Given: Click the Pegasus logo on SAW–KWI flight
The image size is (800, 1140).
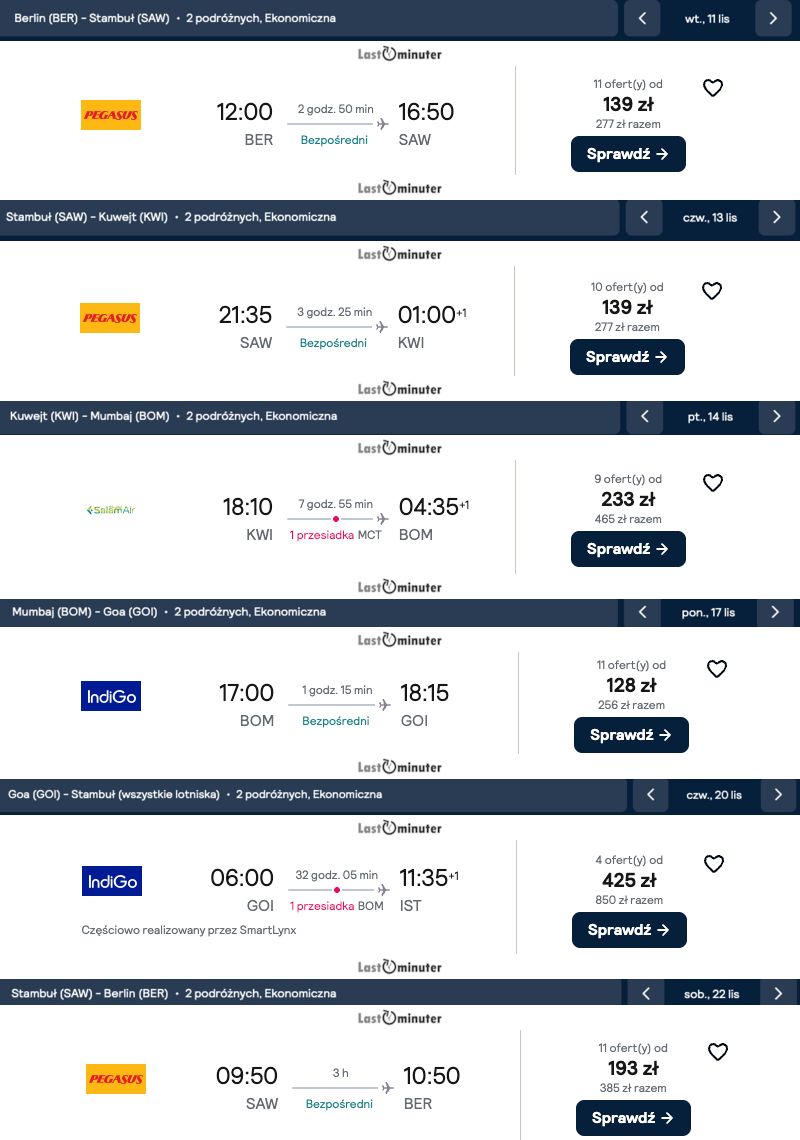Looking at the screenshot, I should coord(110,318).
